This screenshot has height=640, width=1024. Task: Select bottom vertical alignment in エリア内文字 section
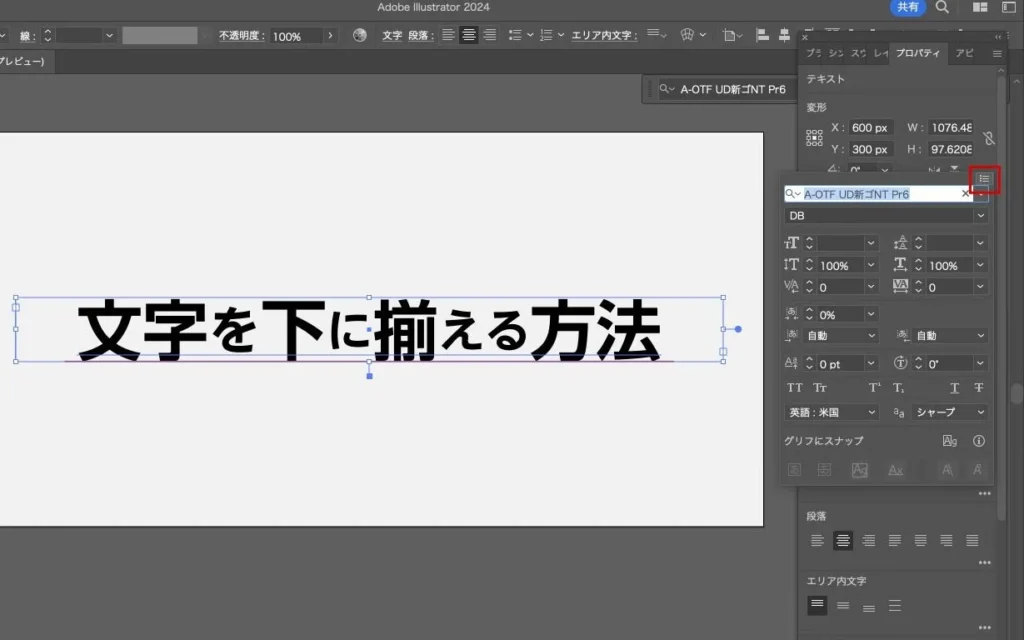[x=870, y=605]
